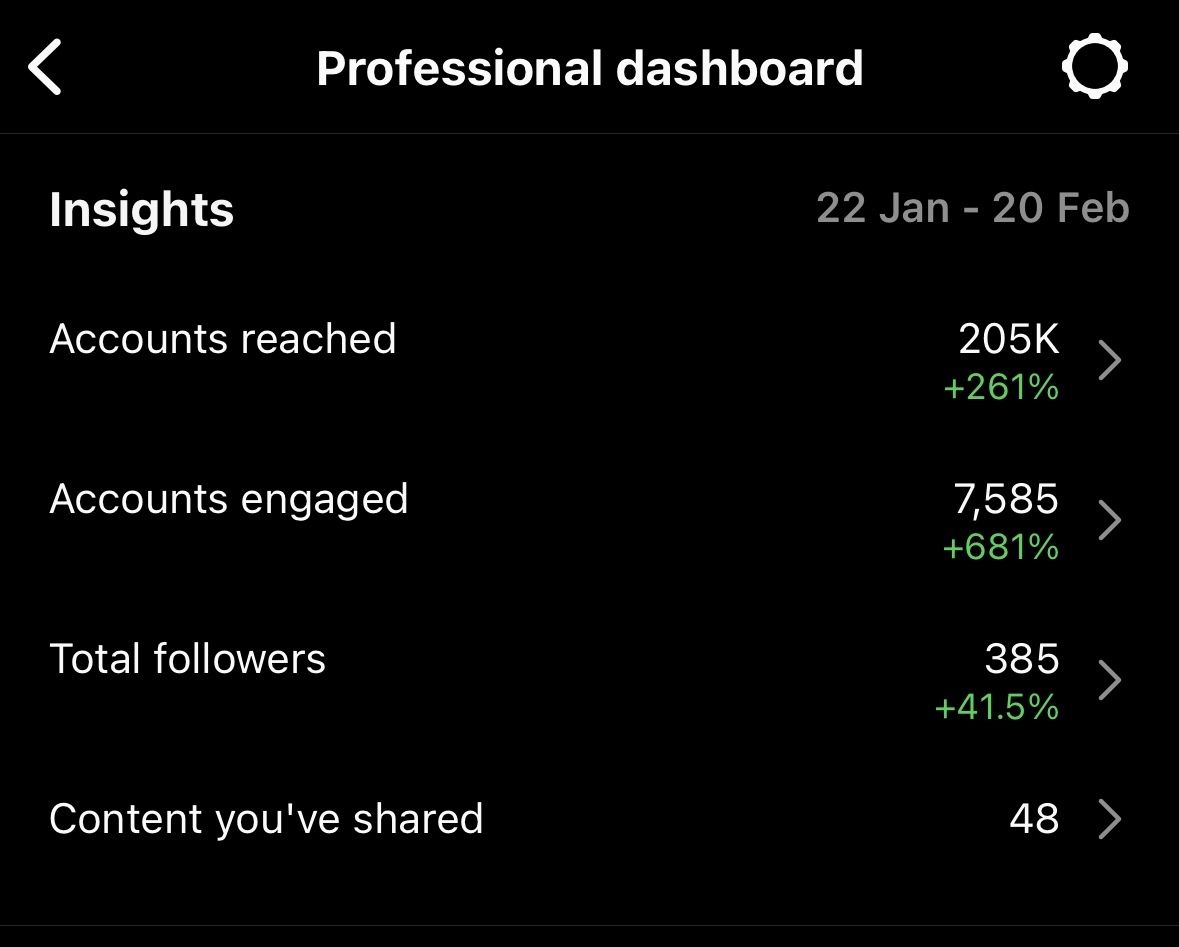
Task: Click the 48 shared content count
Action: (1034, 819)
